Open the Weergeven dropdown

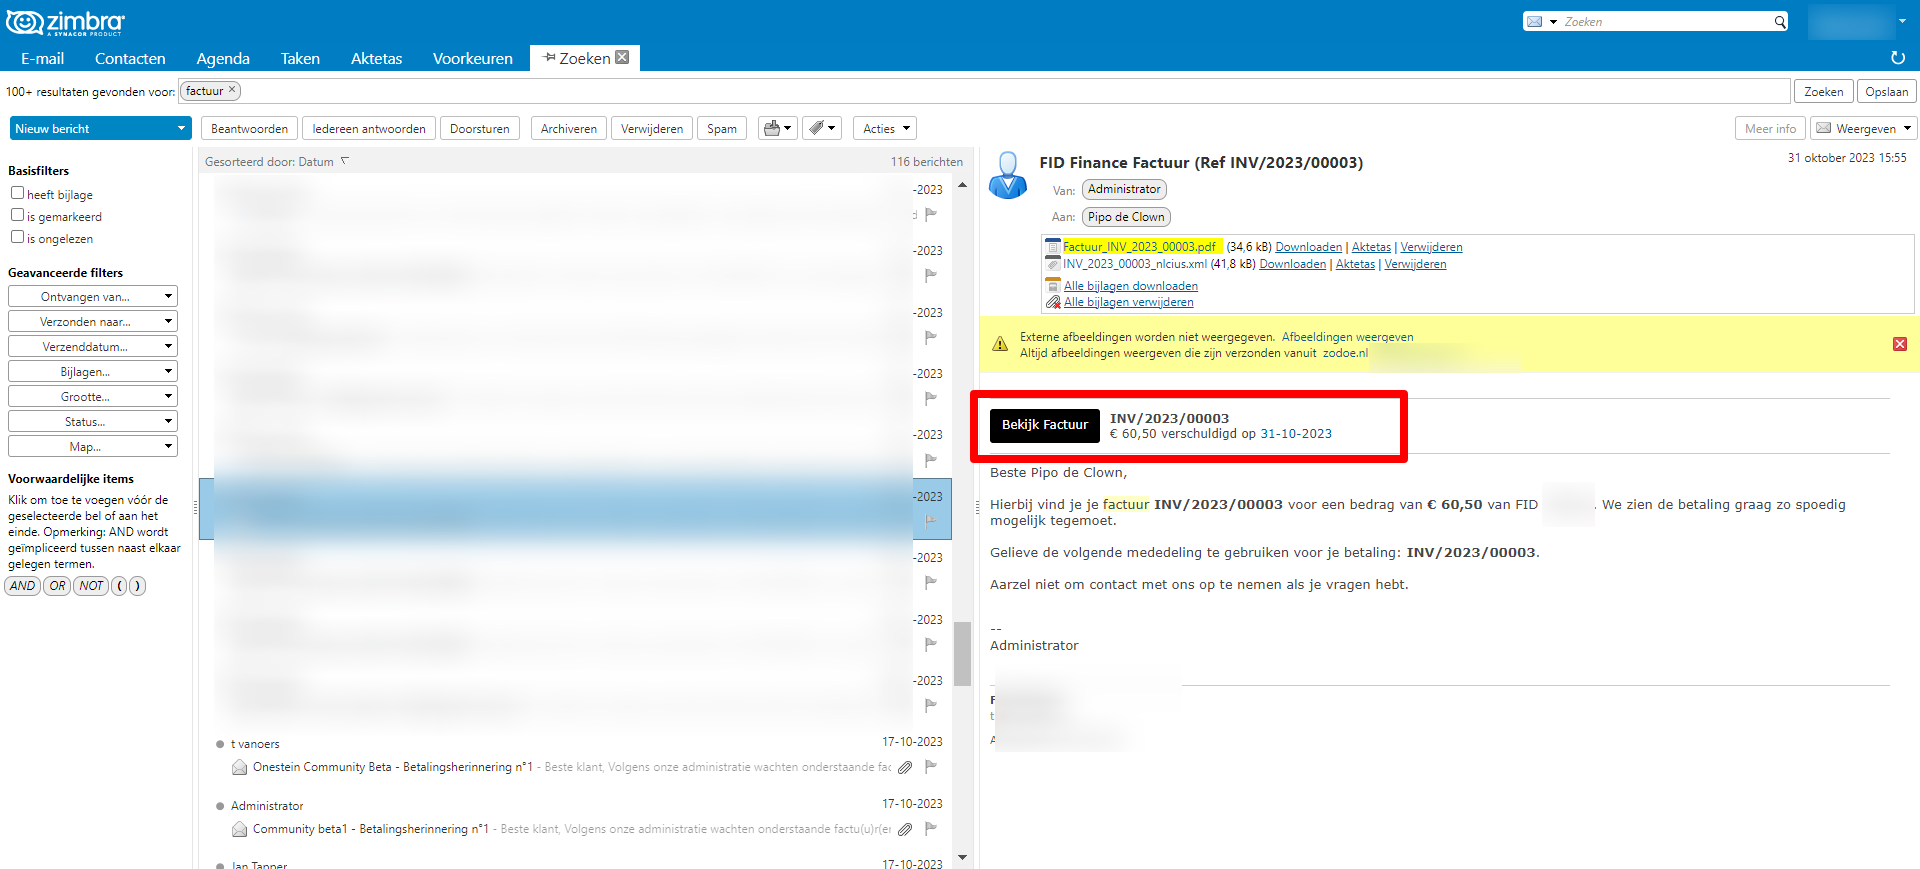(1862, 128)
